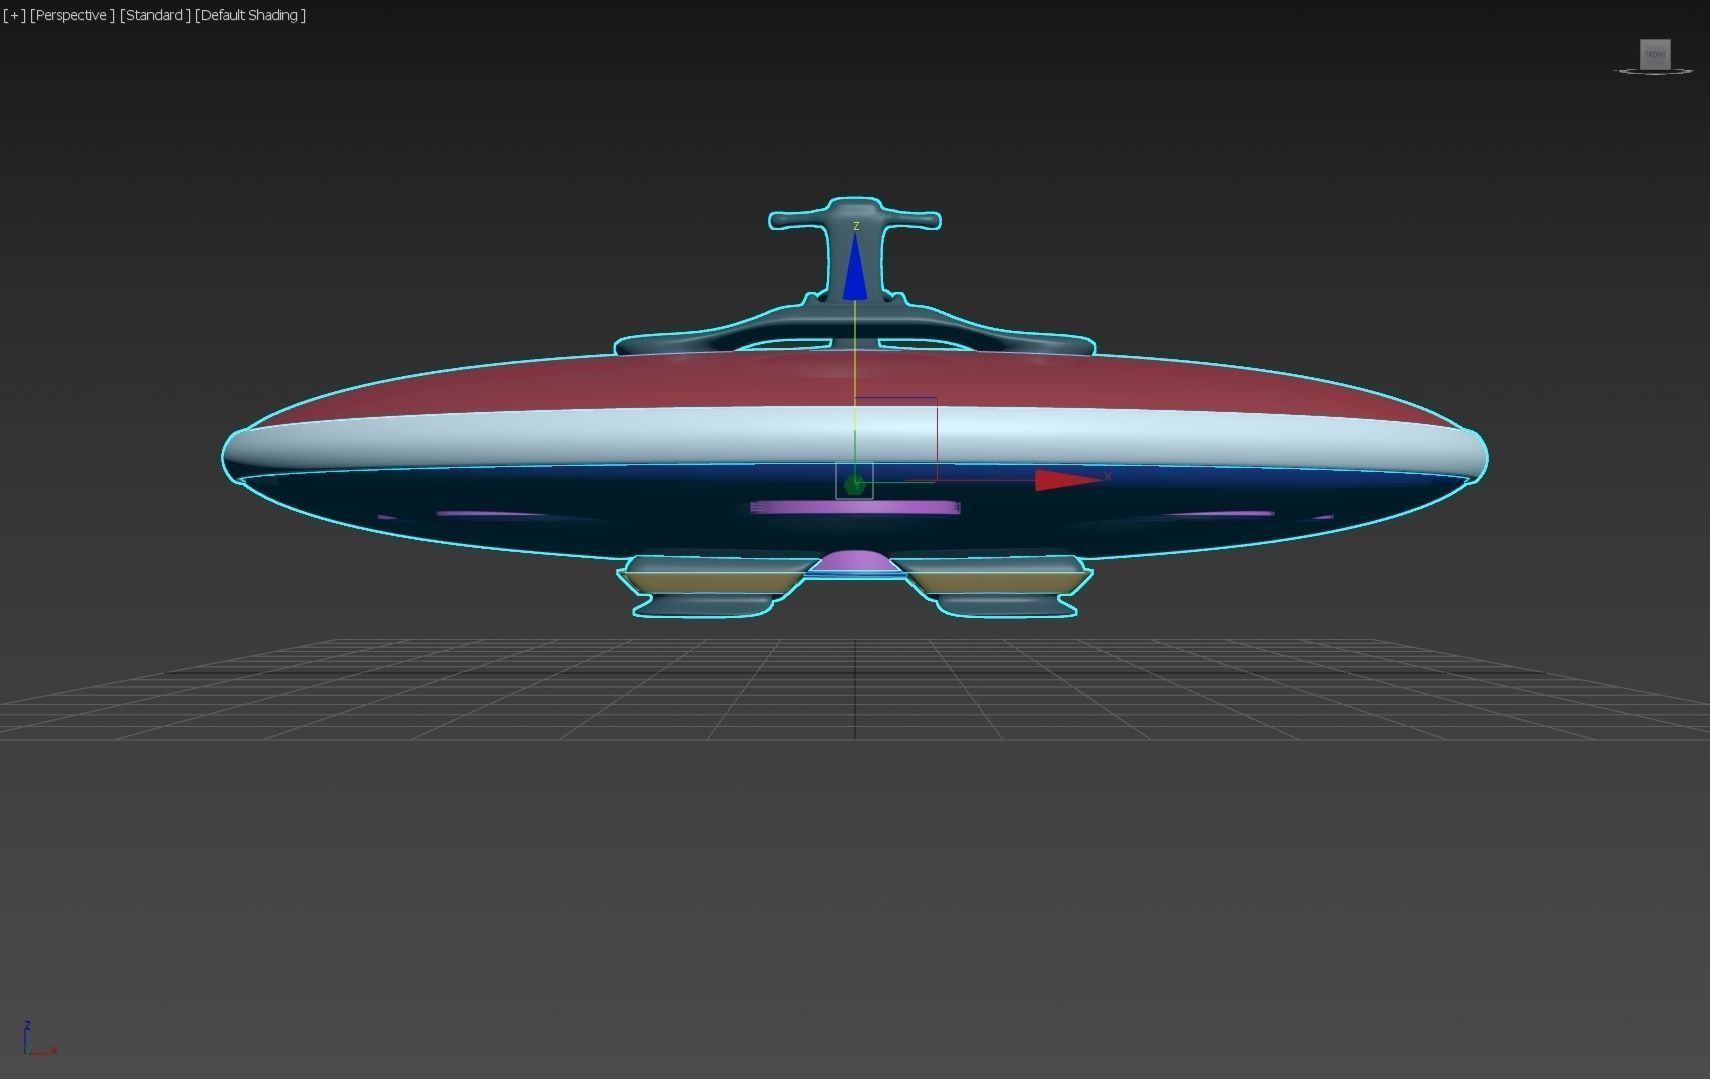Click the green Y-axis gizmo handle
Screen dimensions: 1710x1079
pos(854,485)
